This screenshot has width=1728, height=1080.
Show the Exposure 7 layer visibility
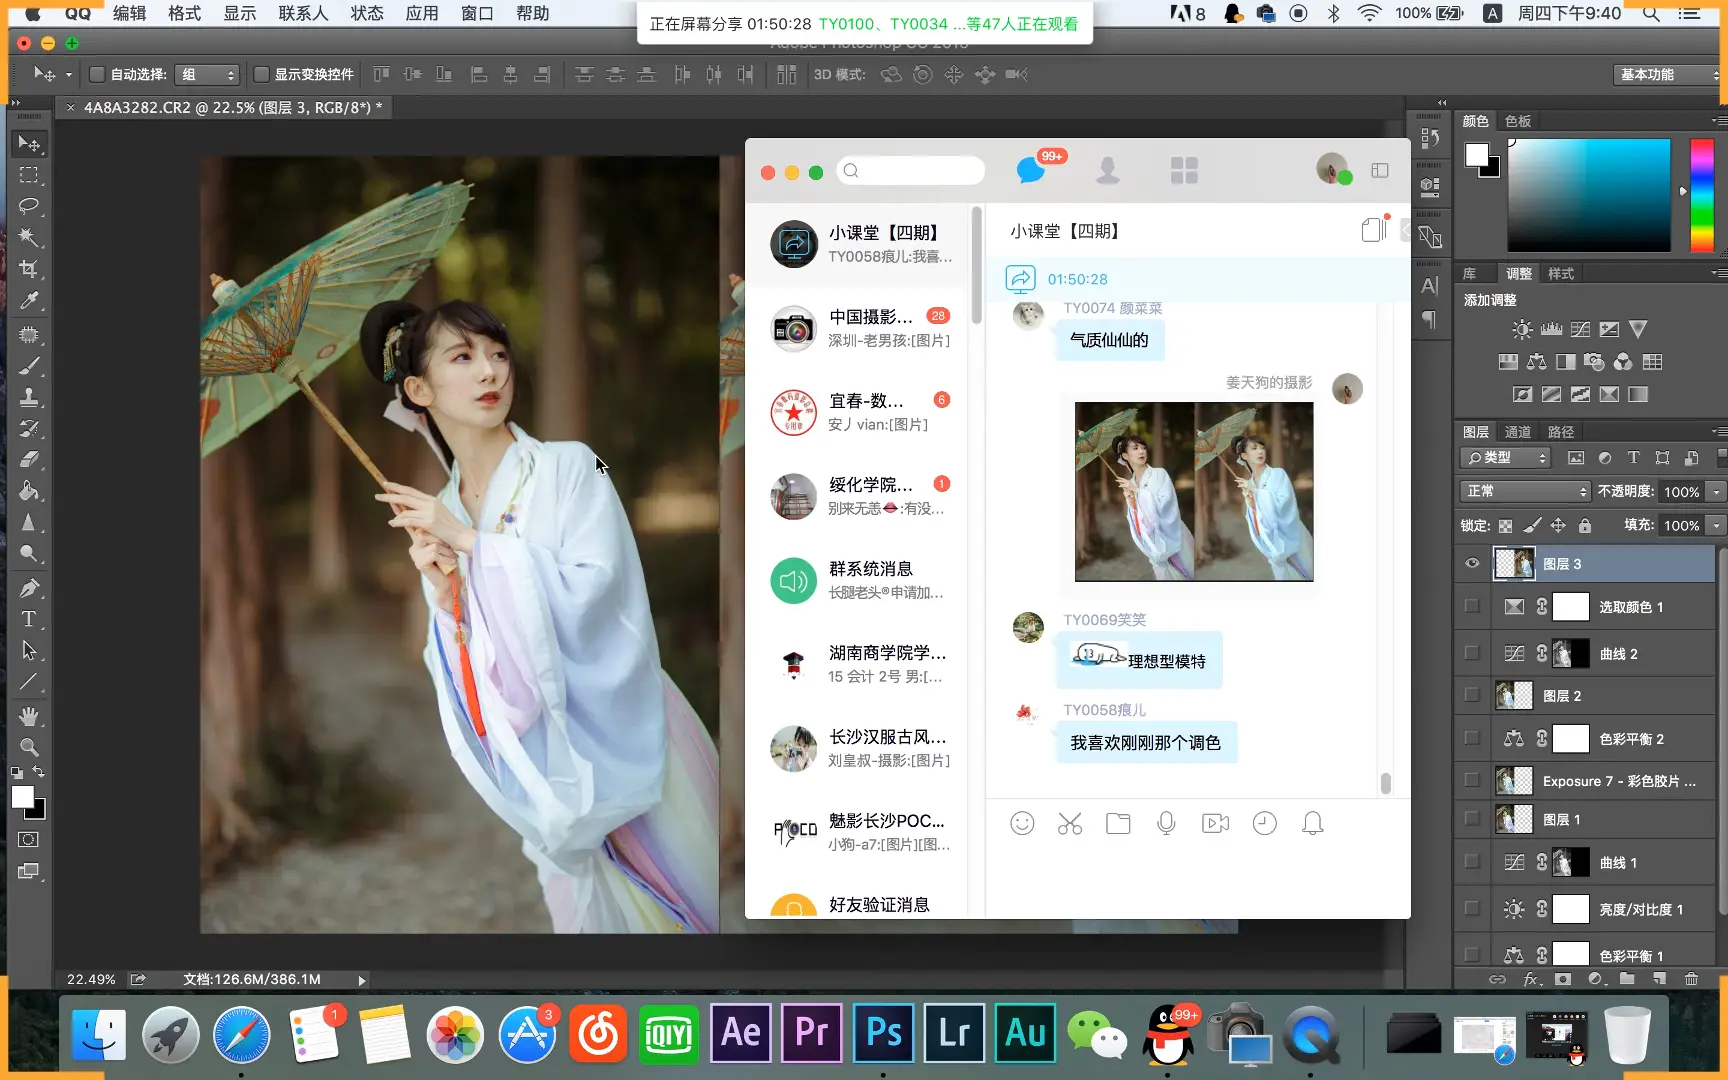click(x=1472, y=780)
